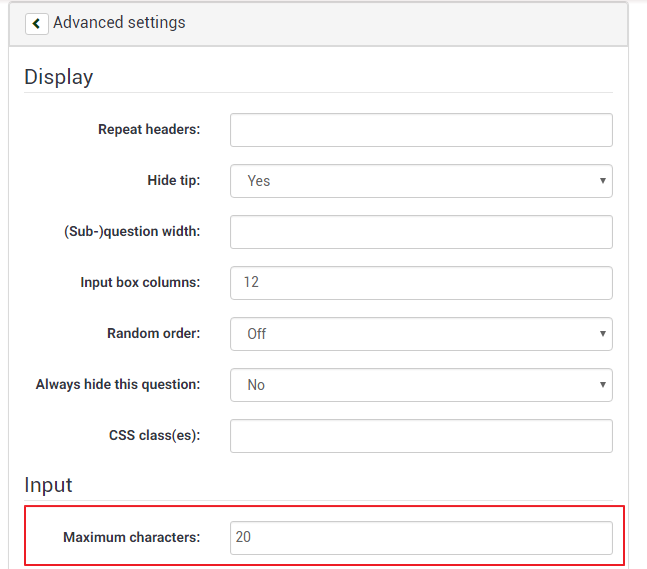Click the "Random order:" label text
Screen dimensions: 647x569
click(x=153, y=334)
